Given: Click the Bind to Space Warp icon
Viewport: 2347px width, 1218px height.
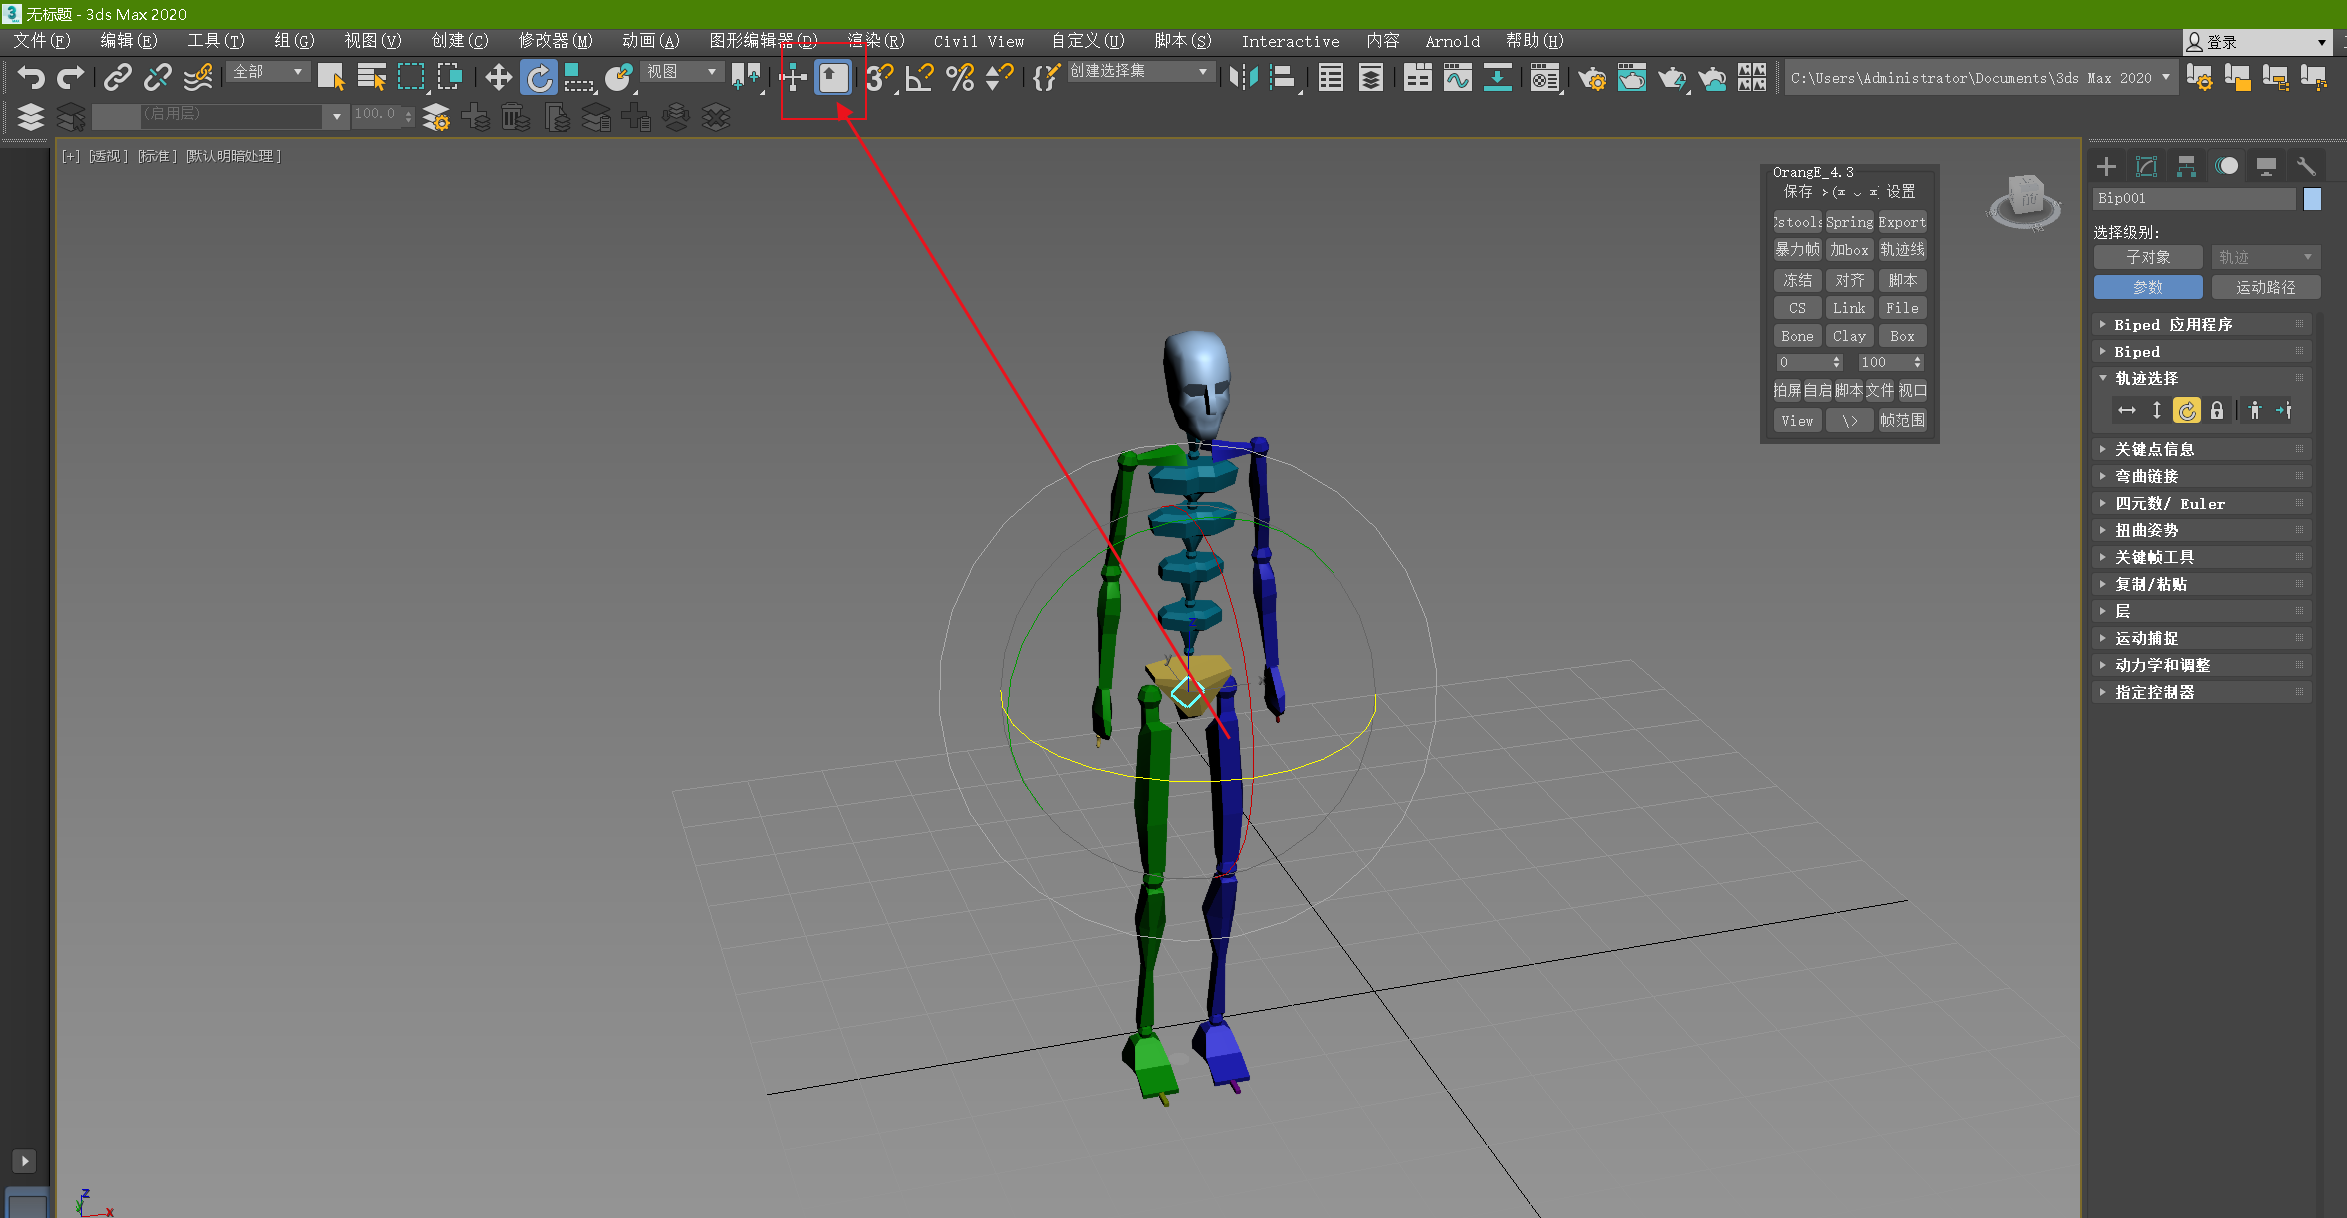Looking at the screenshot, I should coord(198,77).
